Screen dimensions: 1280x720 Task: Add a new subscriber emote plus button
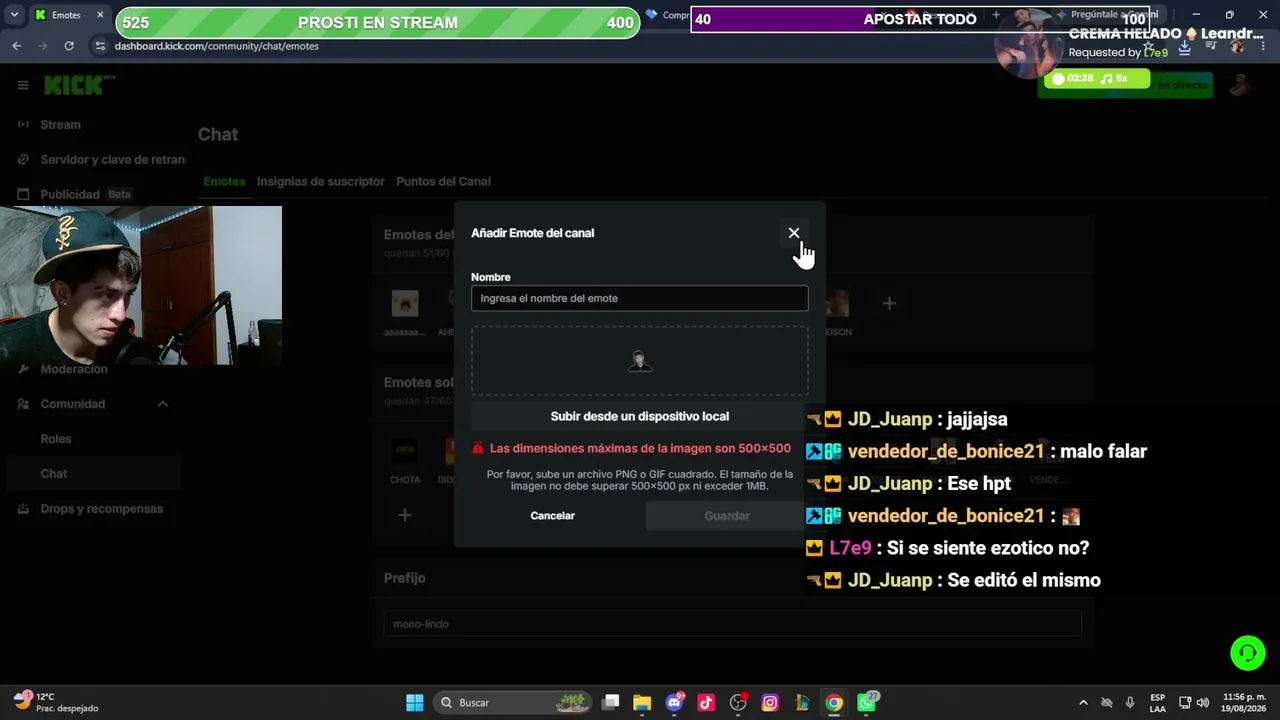point(405,515)
